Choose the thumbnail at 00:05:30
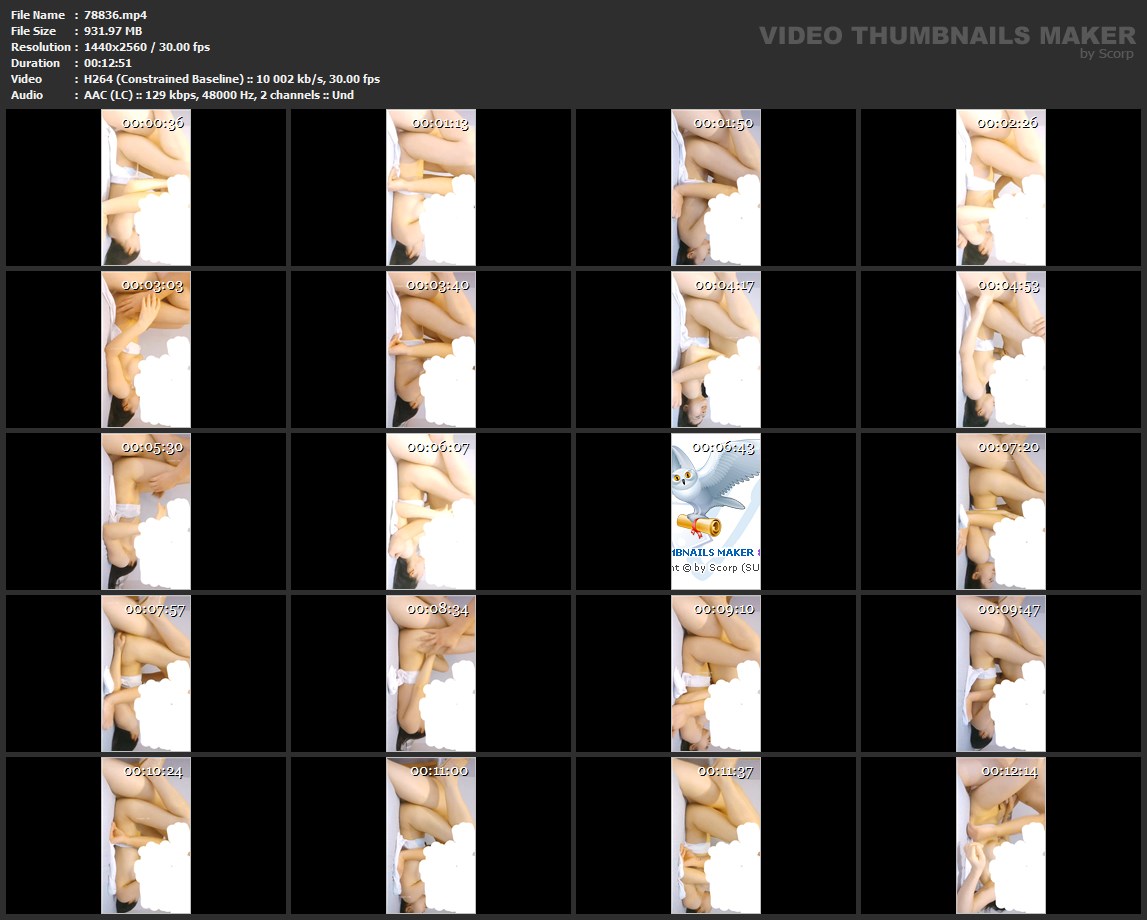Image resolution: width=1147 pixels, height=920 pixels. 146,511
